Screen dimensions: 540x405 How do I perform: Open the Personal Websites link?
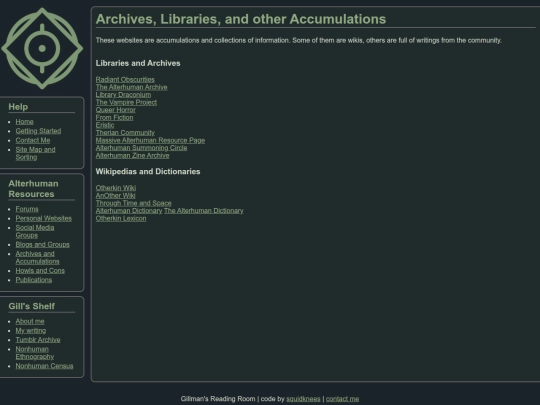pyautogui.click(x=44, y=218)
